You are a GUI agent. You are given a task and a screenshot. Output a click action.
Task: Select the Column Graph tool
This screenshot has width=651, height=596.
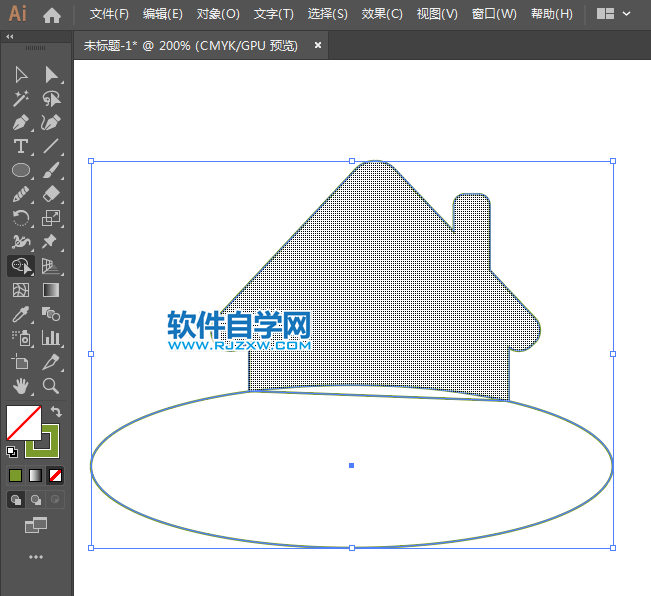coord(51,338)
